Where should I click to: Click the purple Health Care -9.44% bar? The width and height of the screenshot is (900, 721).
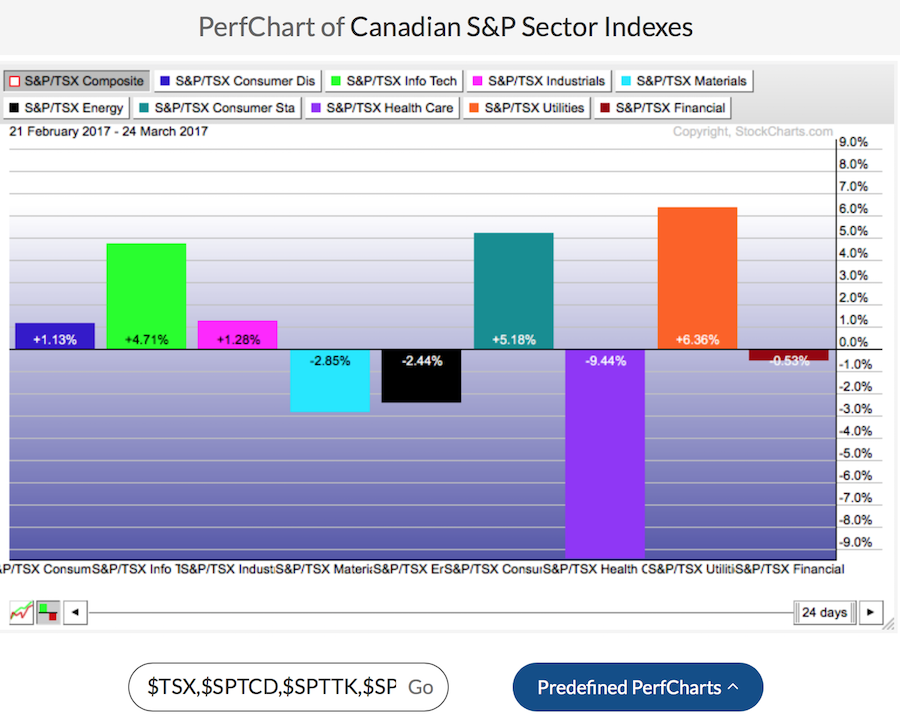coord(605,450)
